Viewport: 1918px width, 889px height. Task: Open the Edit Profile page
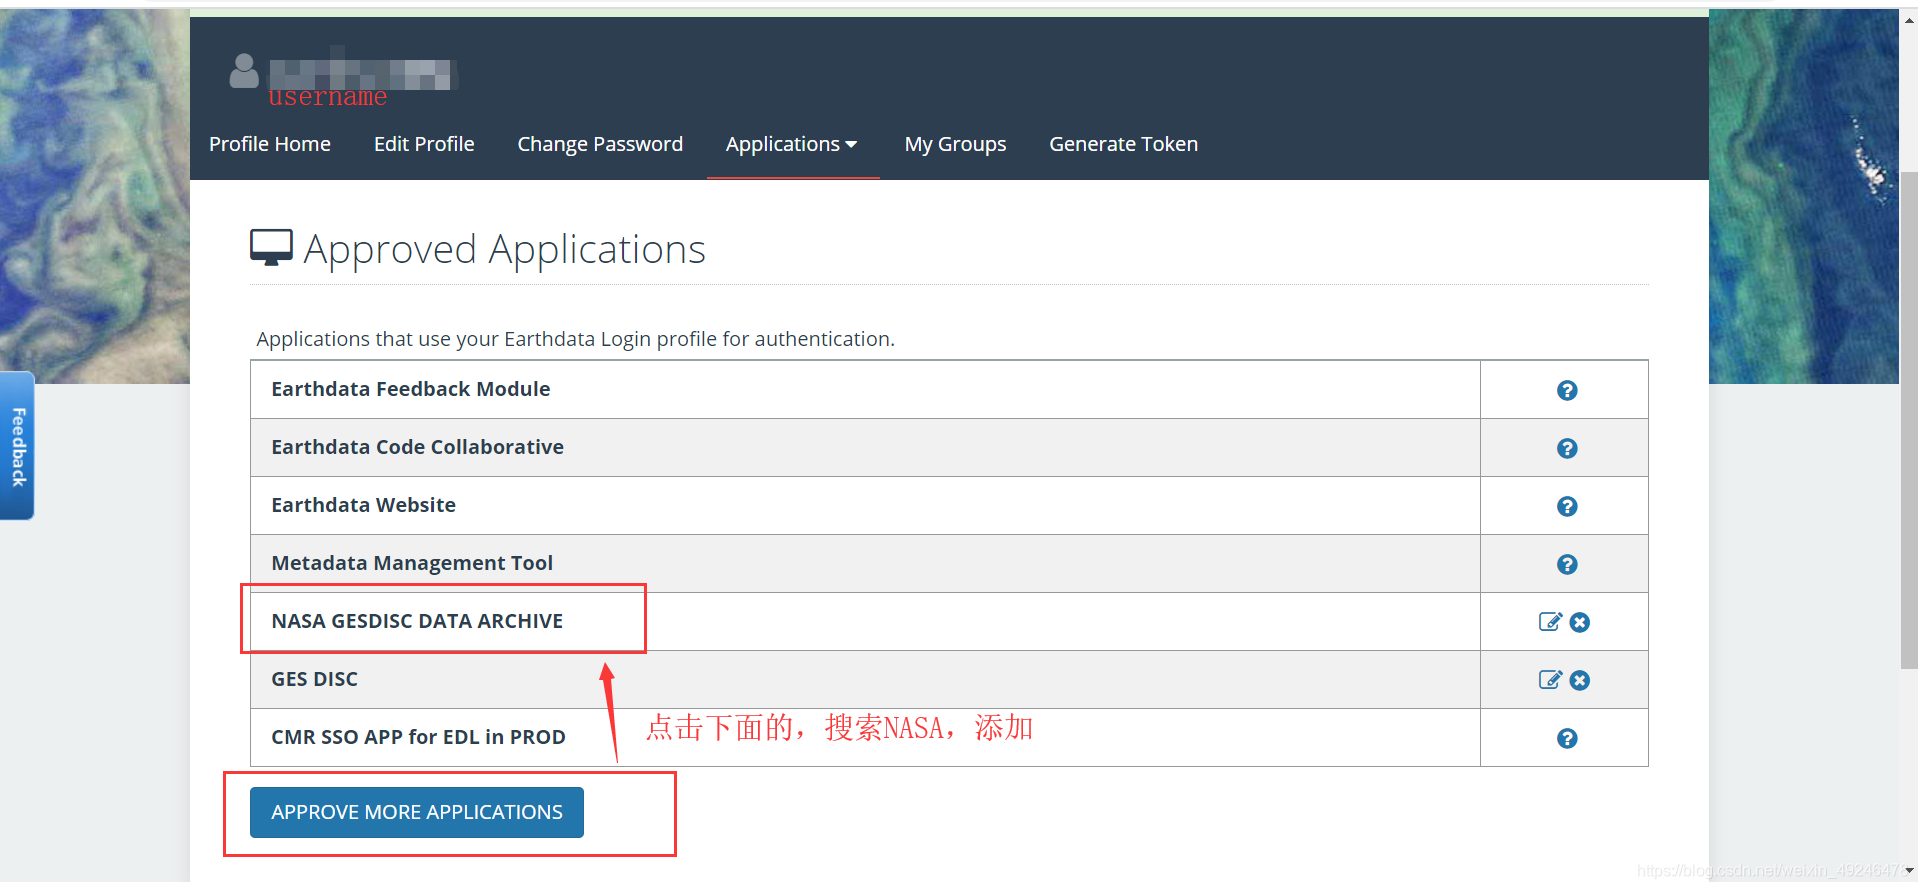(424, 144)
